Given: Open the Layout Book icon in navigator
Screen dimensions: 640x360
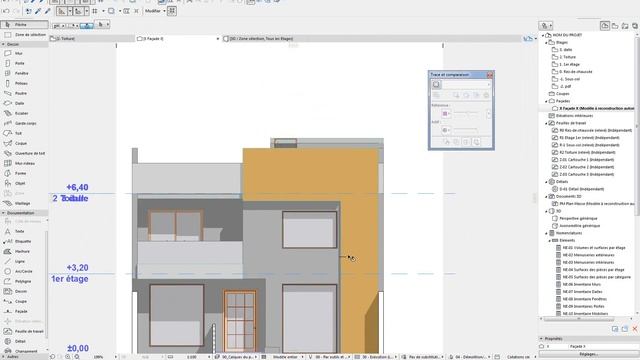Looking at the screenshot, I should pyautogui.click(x=625, y=26).
